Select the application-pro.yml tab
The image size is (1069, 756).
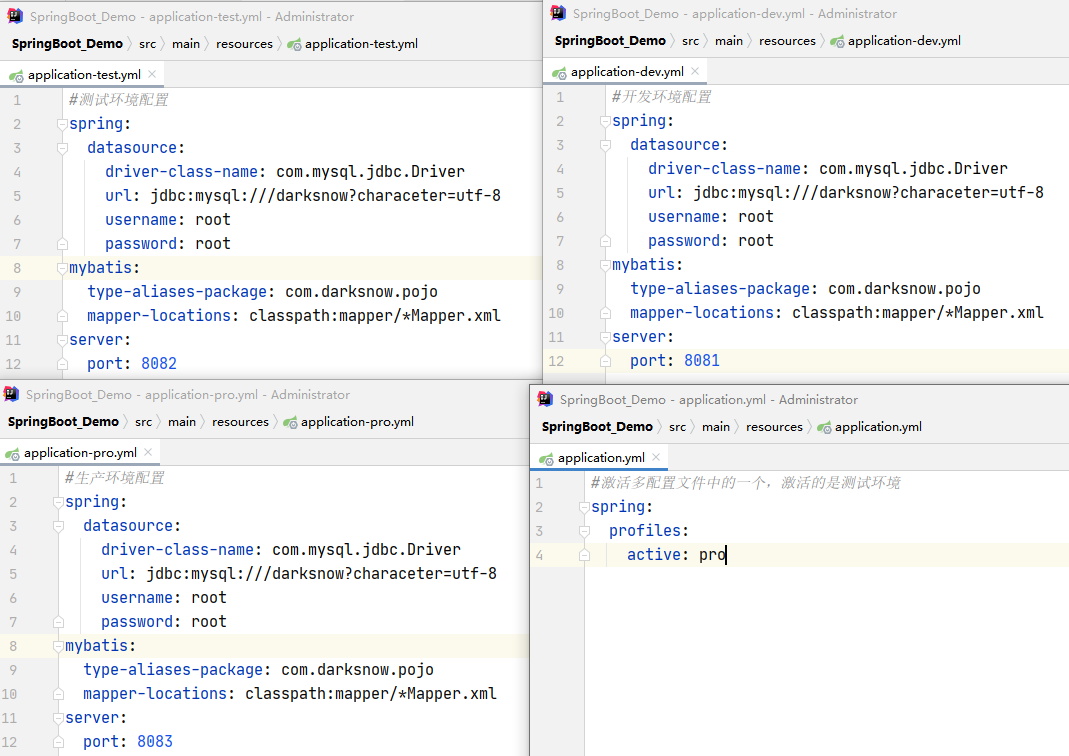point(80,453)
